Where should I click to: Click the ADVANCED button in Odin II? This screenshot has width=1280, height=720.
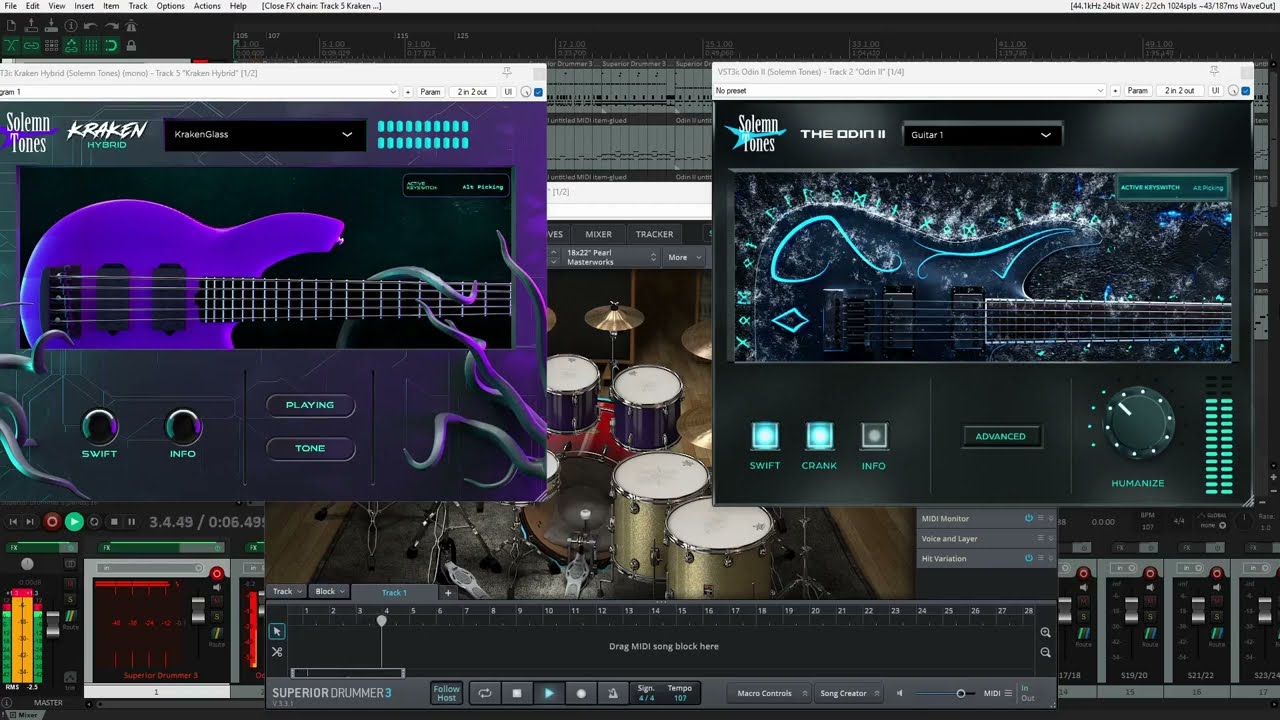click(1000, 436)
